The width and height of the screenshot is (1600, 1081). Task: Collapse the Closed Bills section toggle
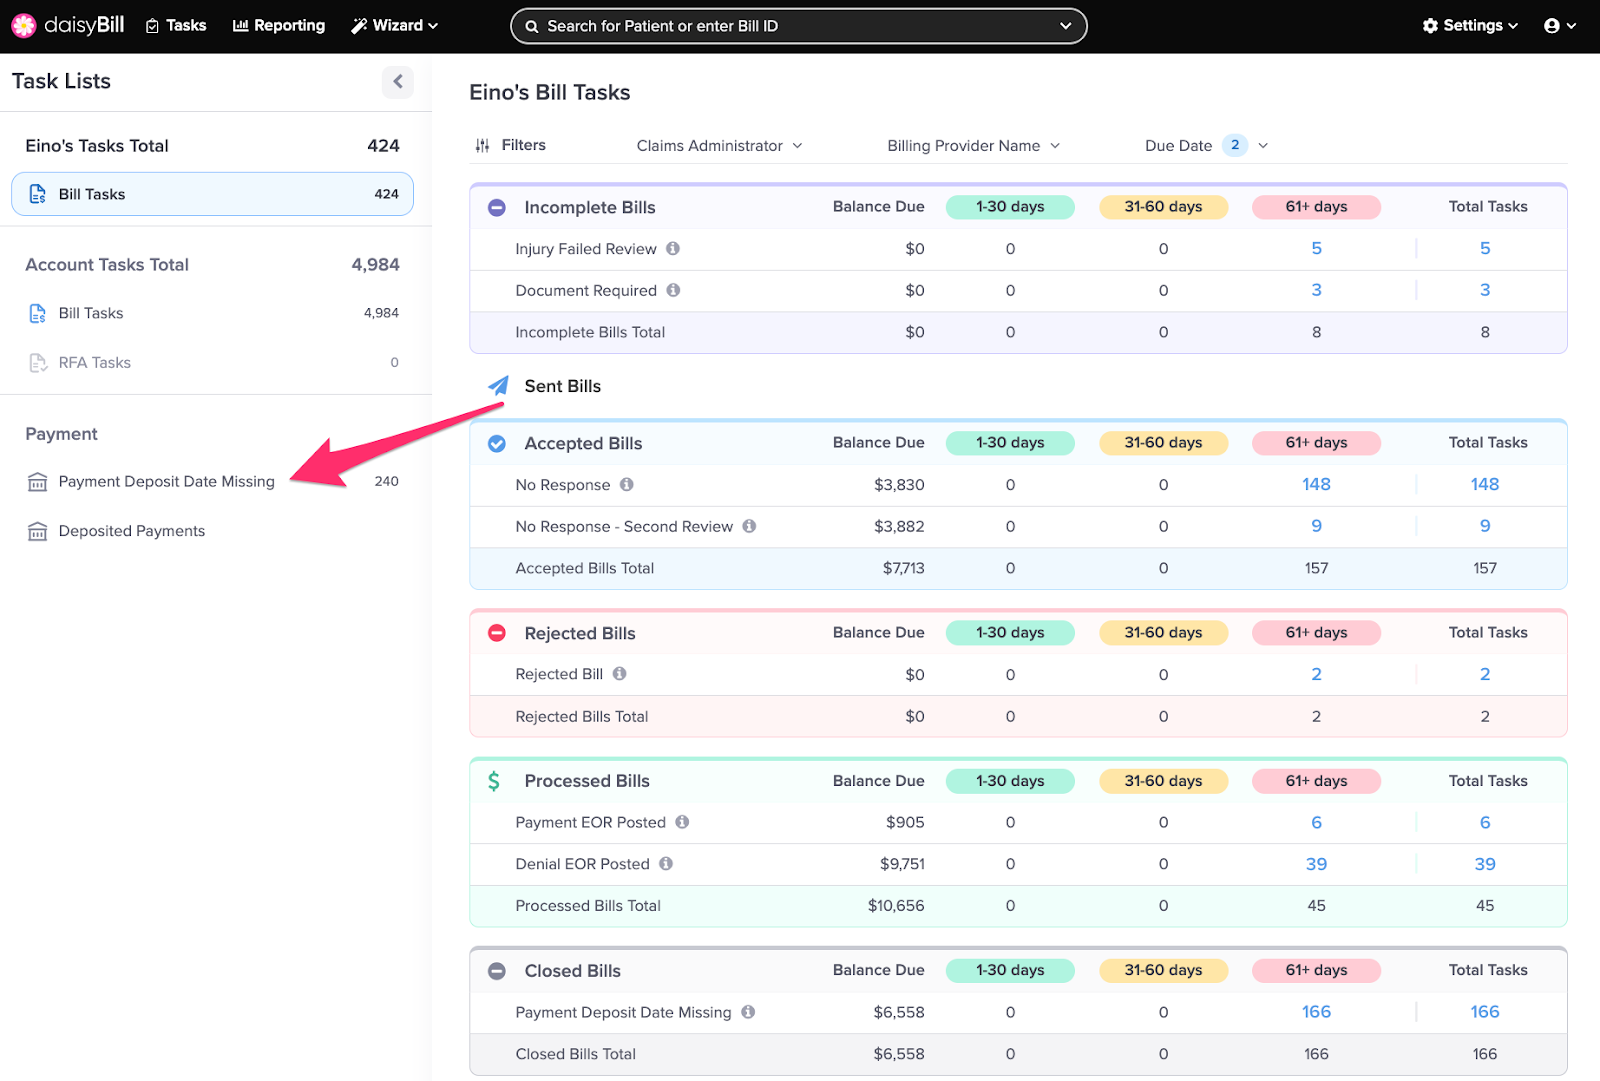(497, 971)
